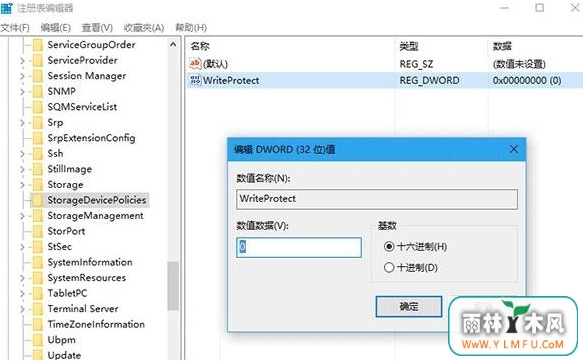Open the 文件(F) menu
The height and width of the screenshot is (361, 583).
click(15, 28)
